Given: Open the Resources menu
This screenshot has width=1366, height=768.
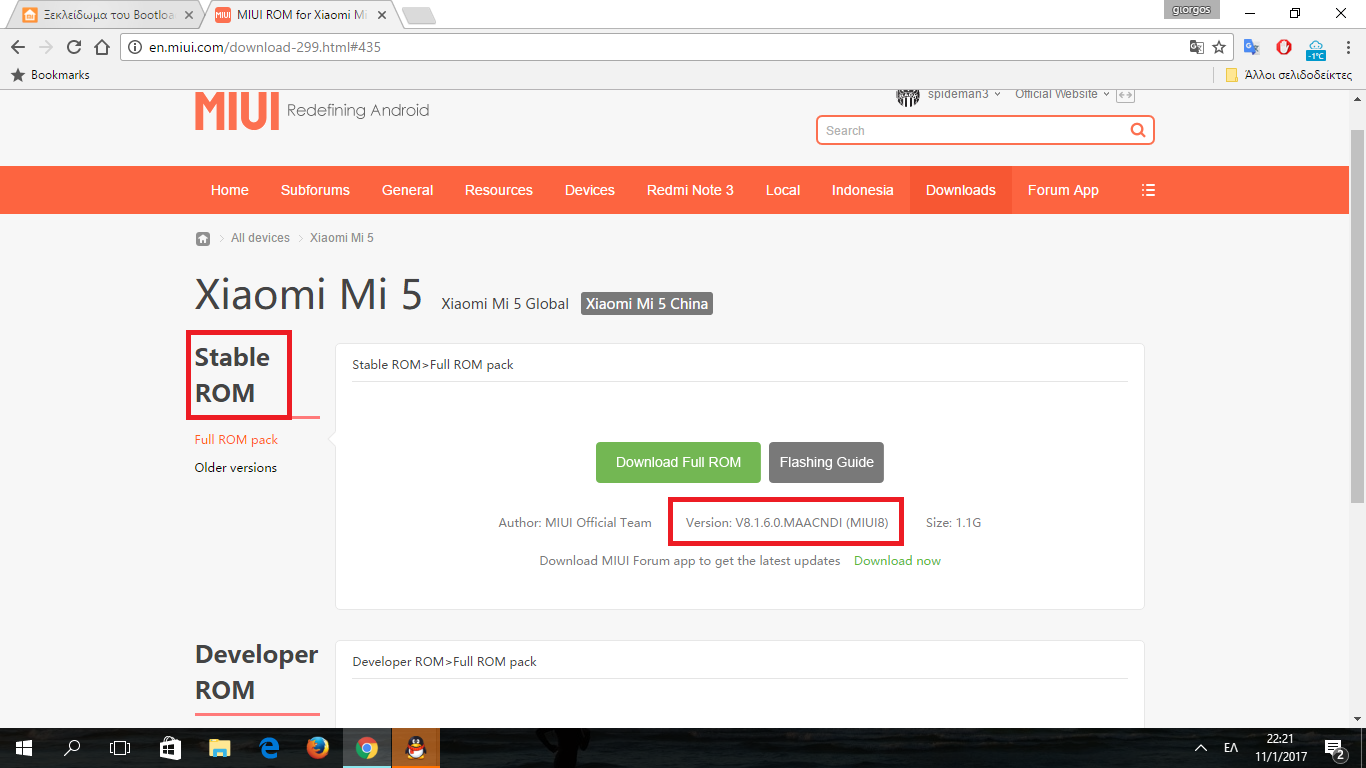Looking at the screenshot, I should [x=499, y=190].
